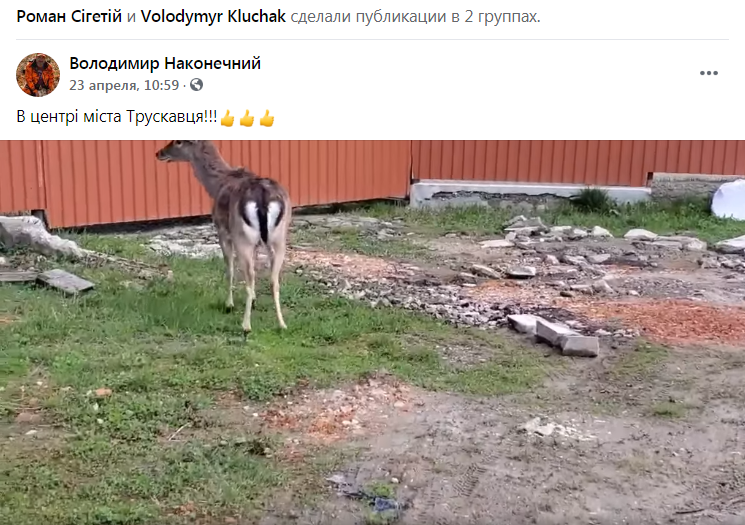Click the middle thumbs-up emoji in post
The image size is (745, 525).
point(247,118)
